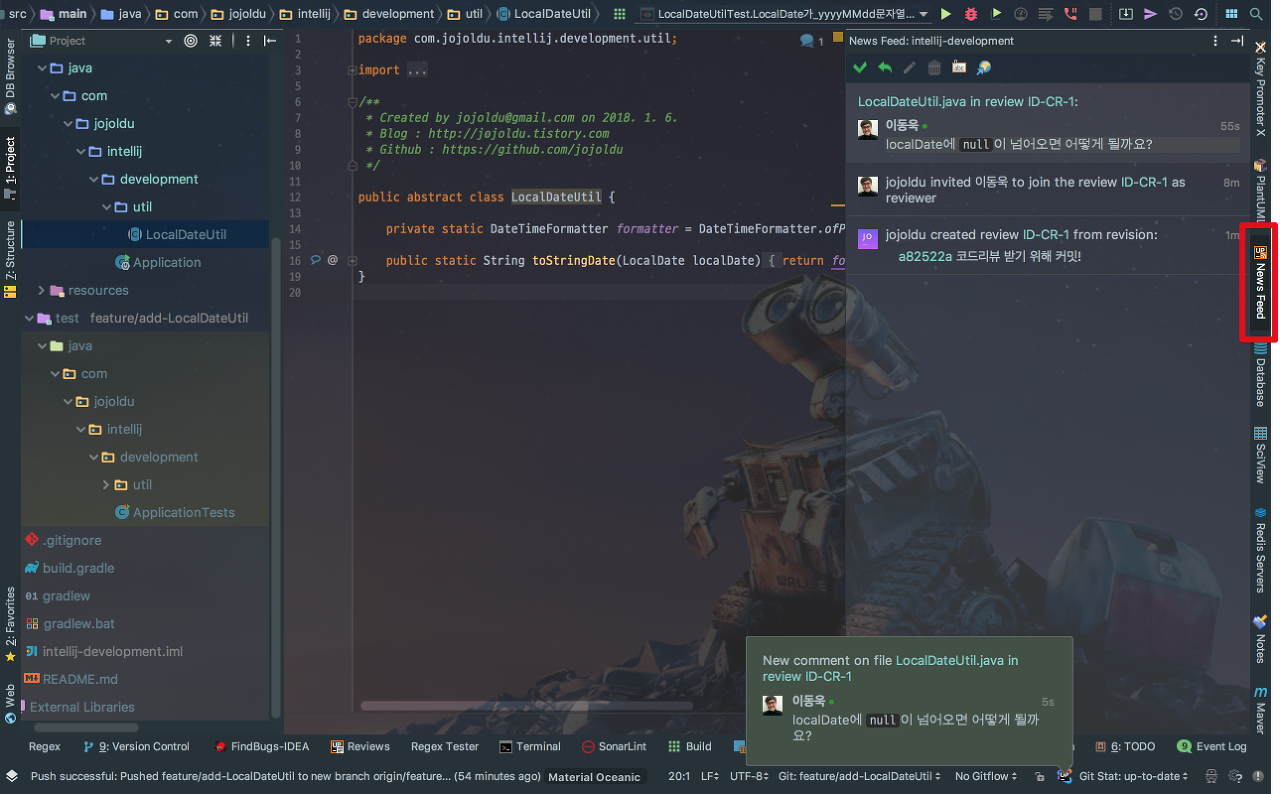This screenshot has height=794, width=1280.
Task: Click cursor position 20:1 in status bar
Action: click(678, 776)
